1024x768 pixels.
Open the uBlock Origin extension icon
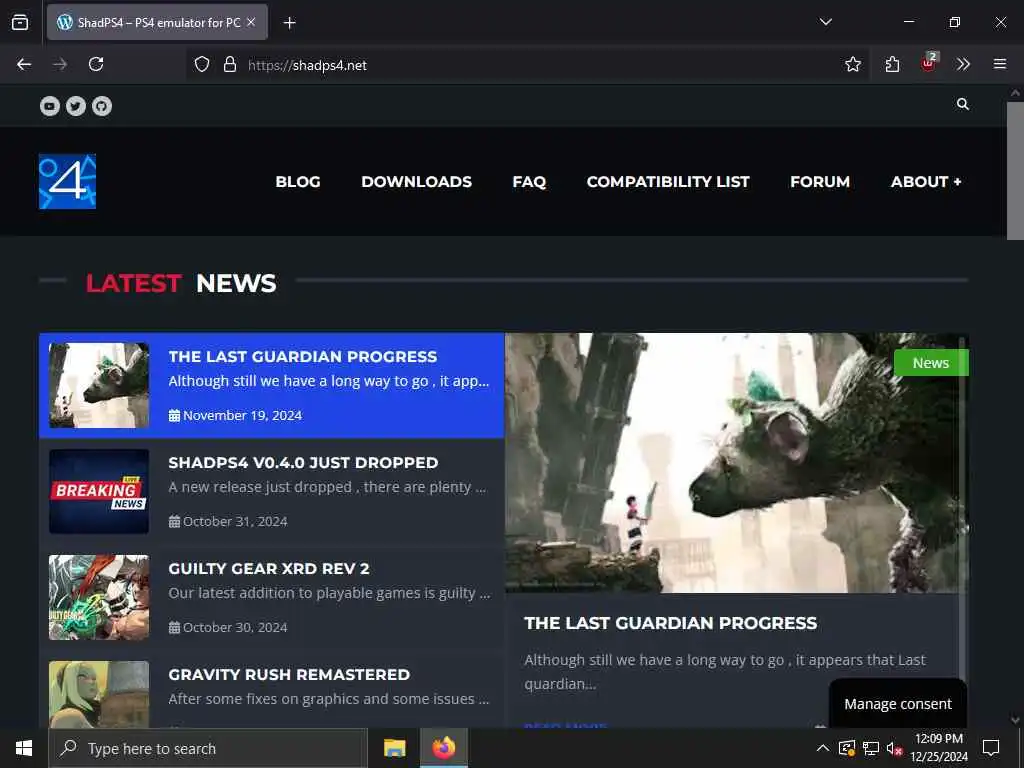click(x=929, y=63)
